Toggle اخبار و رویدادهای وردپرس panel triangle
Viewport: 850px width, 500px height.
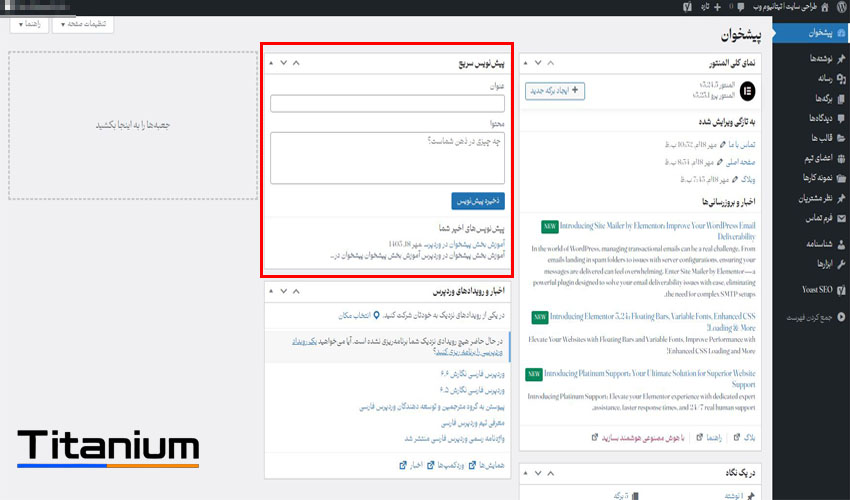click(x=271, y=291)
